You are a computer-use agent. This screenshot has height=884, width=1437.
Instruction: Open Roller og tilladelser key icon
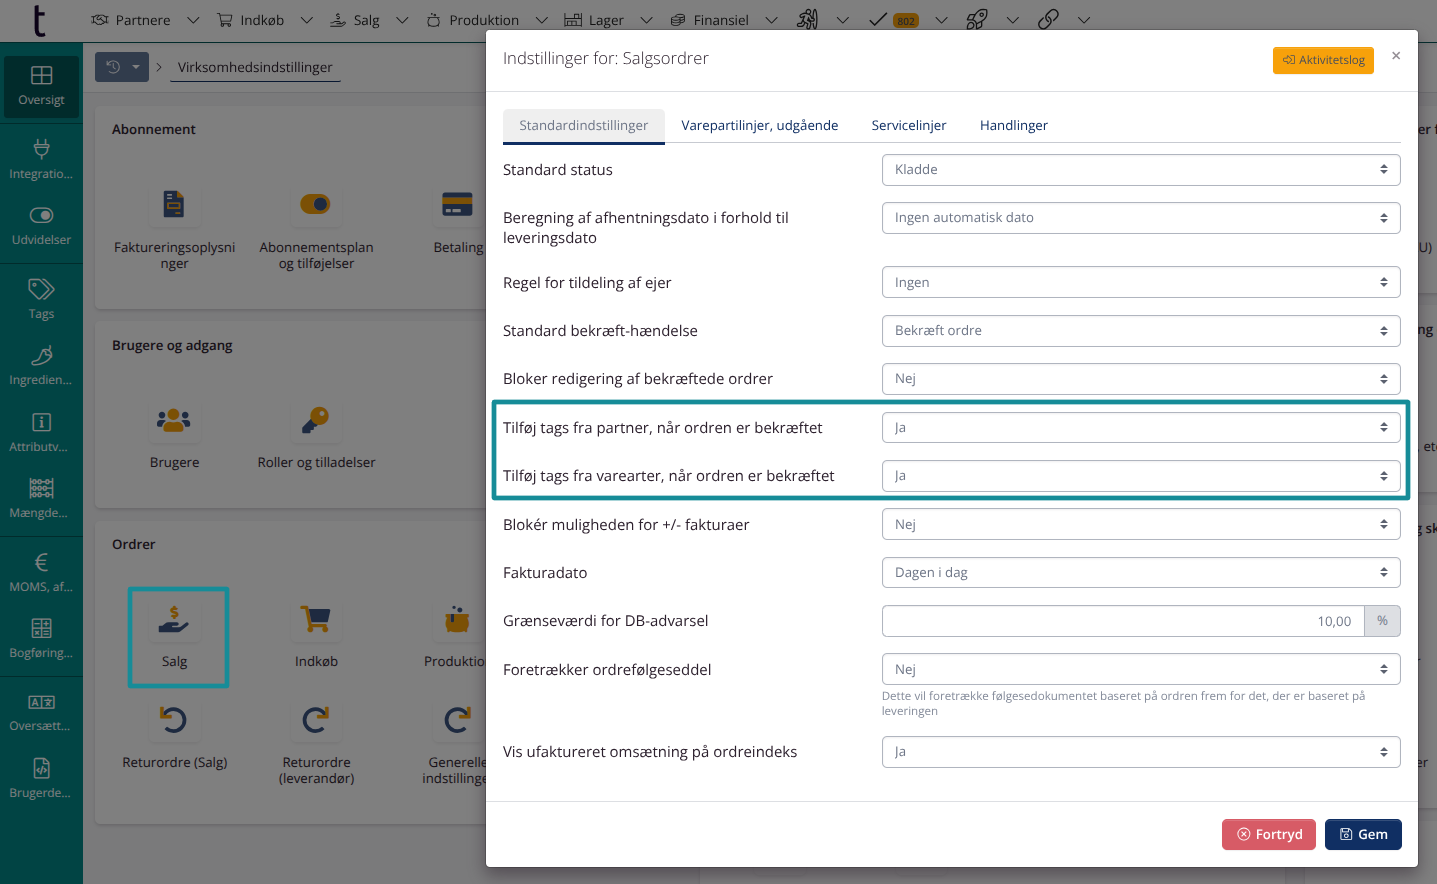tap(316, 421)
